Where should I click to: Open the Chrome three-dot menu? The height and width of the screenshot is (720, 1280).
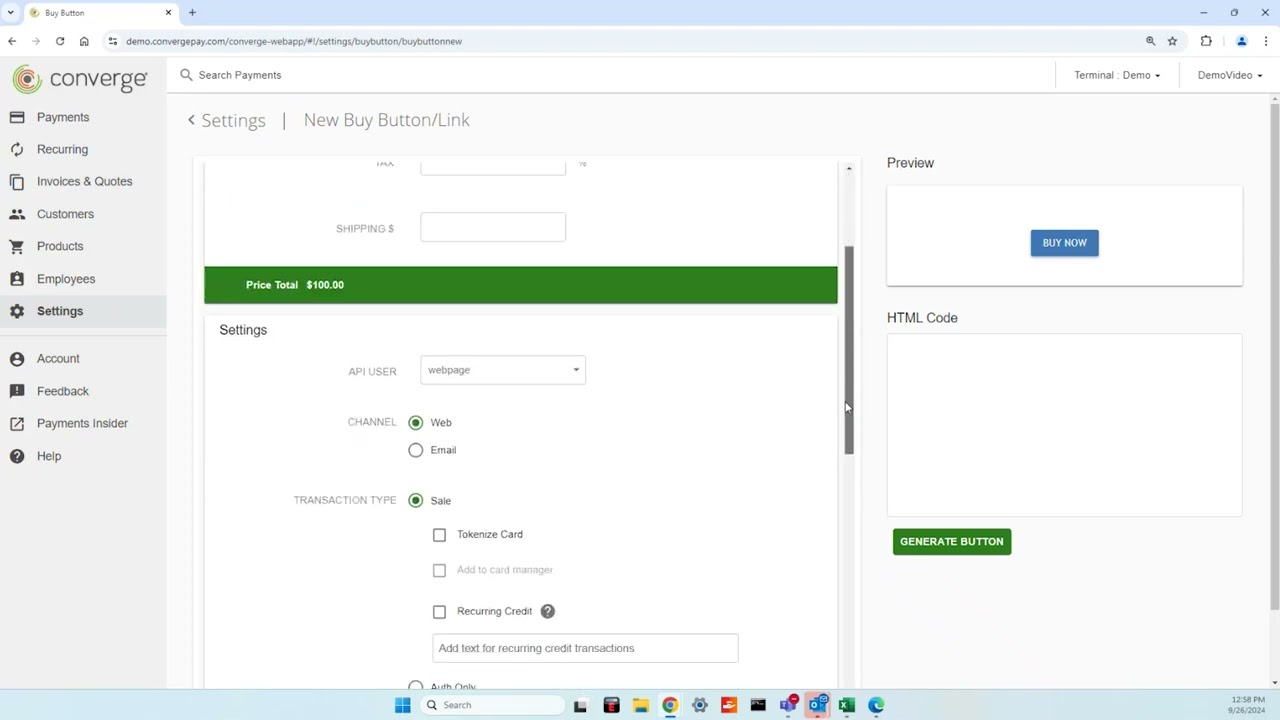1266,41
